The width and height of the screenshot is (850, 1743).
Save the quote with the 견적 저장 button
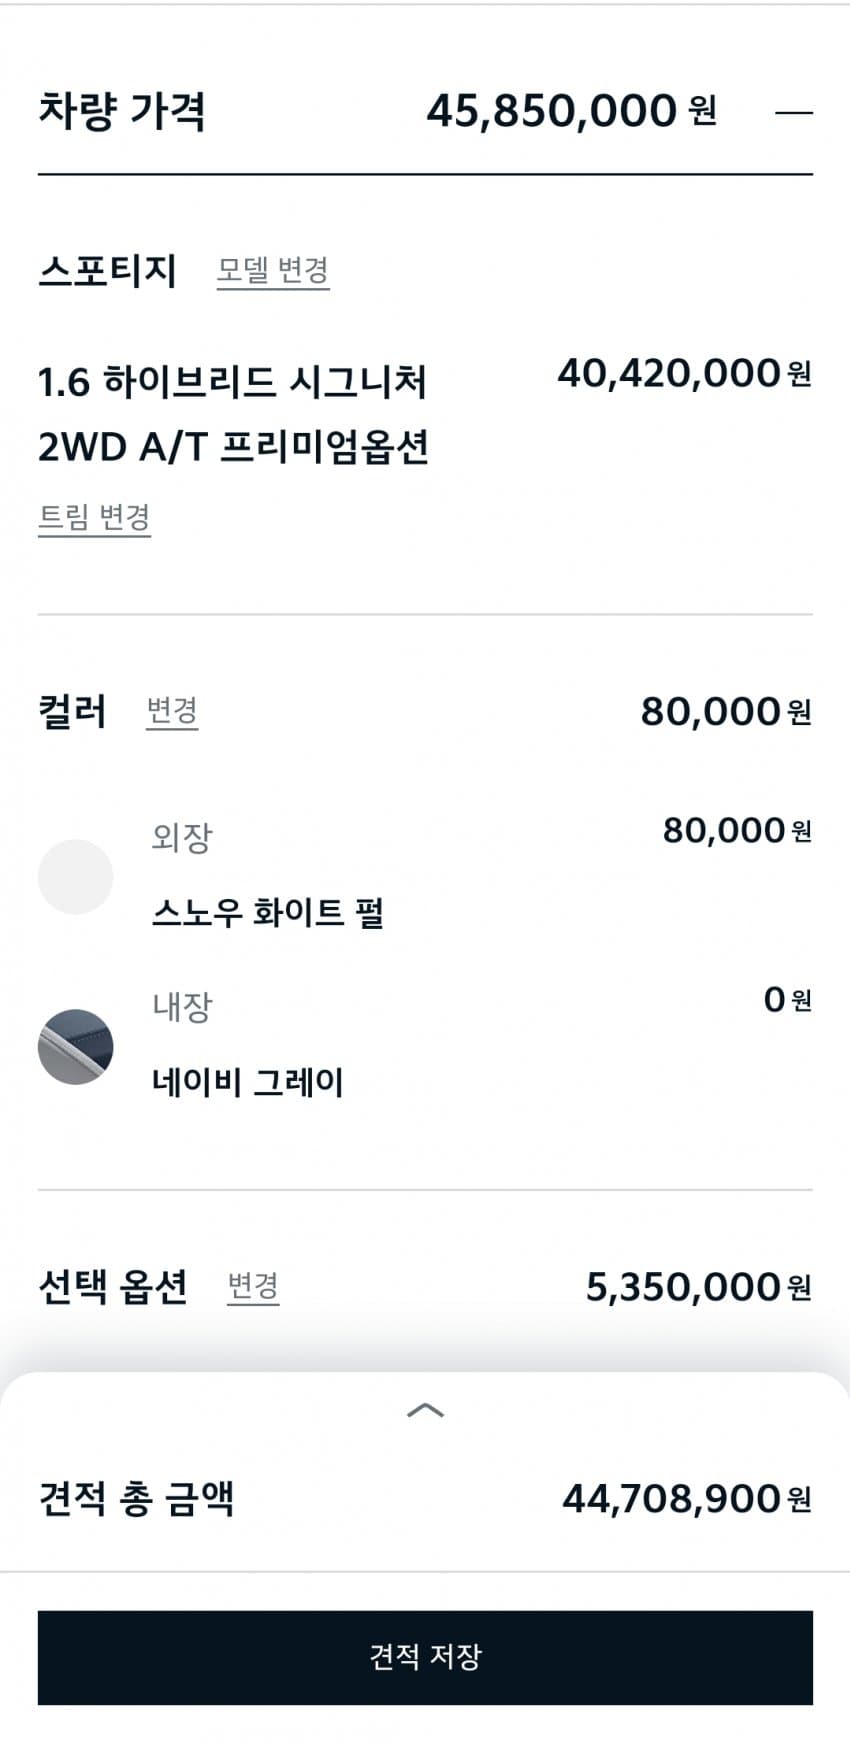tap(425, 1657)
